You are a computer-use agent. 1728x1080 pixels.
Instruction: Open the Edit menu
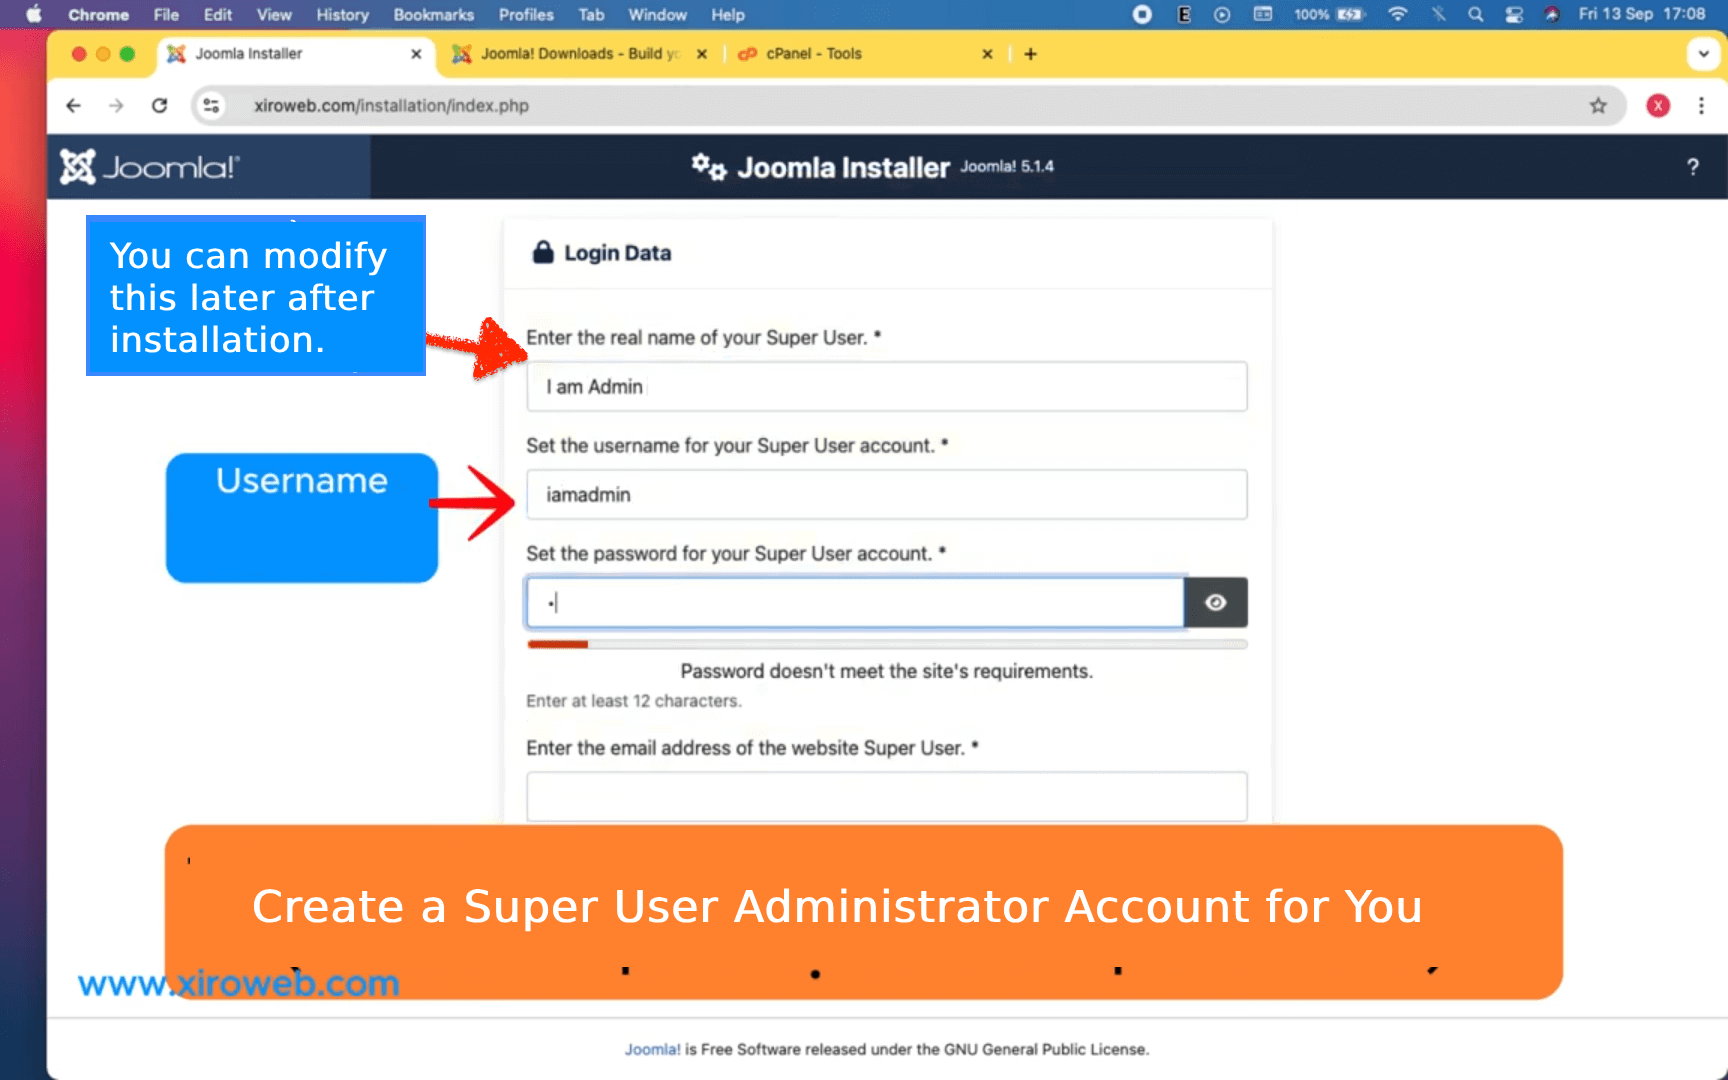[218, 14]
